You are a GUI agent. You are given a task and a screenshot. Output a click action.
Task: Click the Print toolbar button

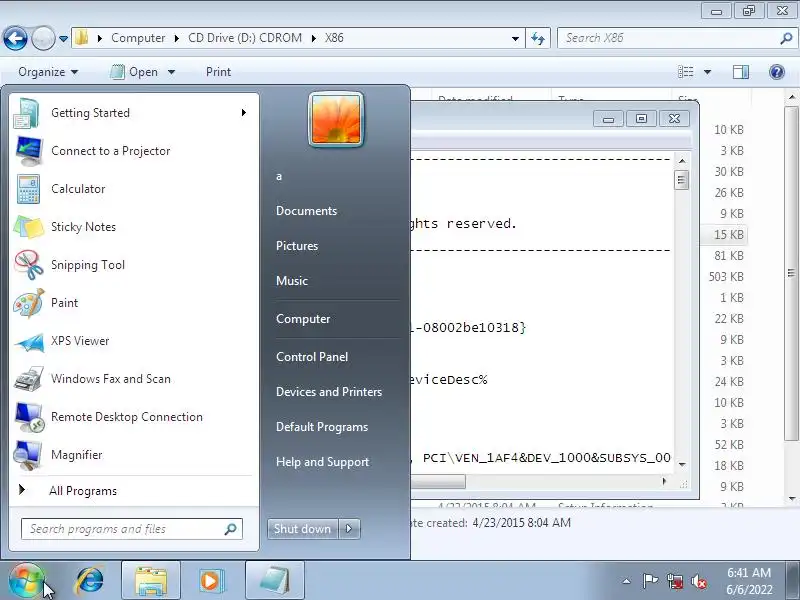tap(218, 72)
